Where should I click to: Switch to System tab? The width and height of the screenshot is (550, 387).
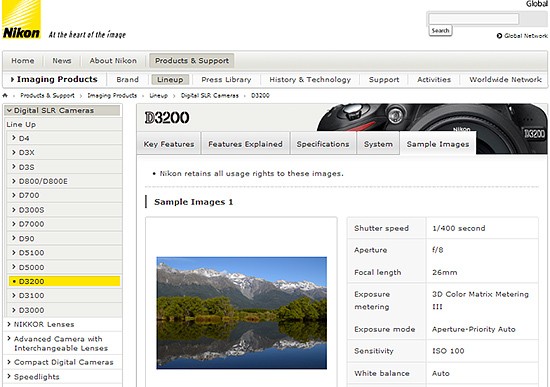click(x=378, y=144)
